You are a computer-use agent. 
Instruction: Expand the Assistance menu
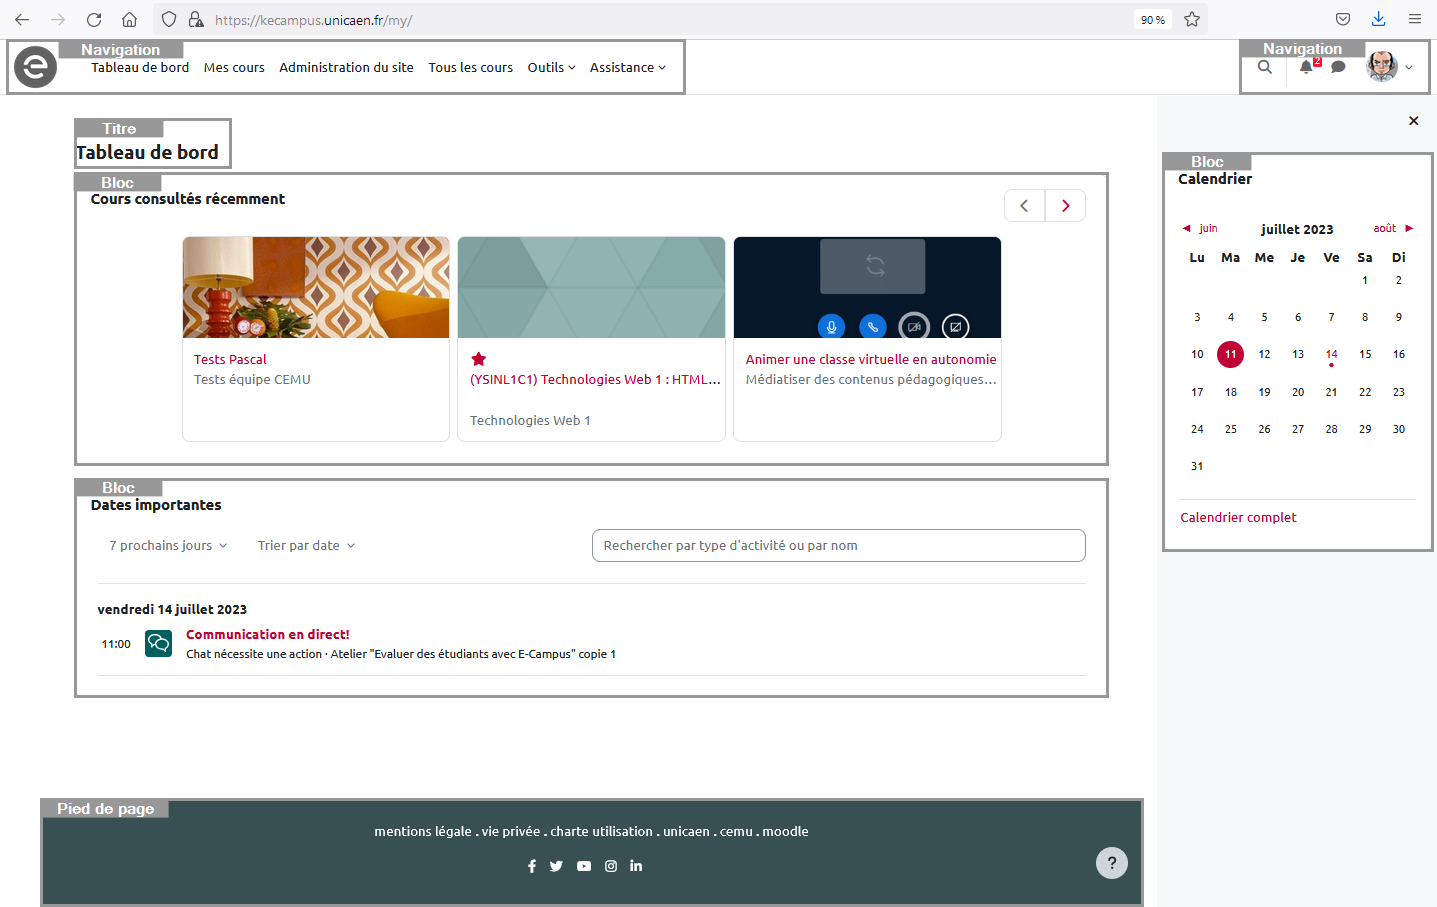[627, 68]
